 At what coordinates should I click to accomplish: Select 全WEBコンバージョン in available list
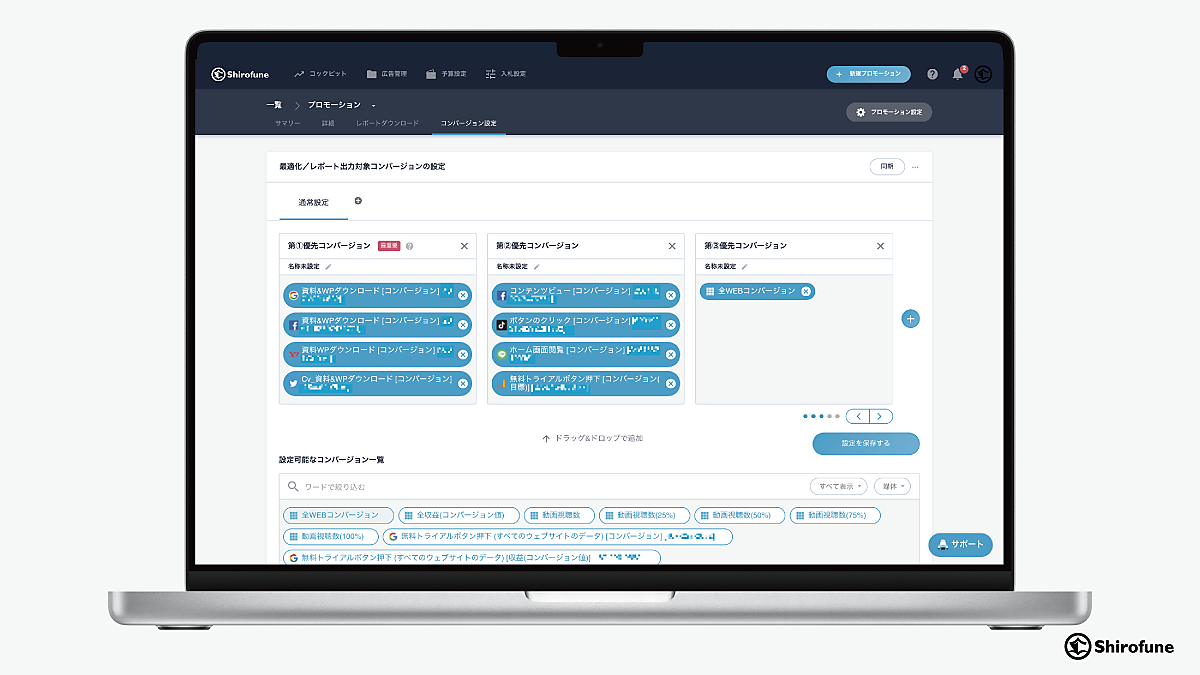[x=339, y=515]
